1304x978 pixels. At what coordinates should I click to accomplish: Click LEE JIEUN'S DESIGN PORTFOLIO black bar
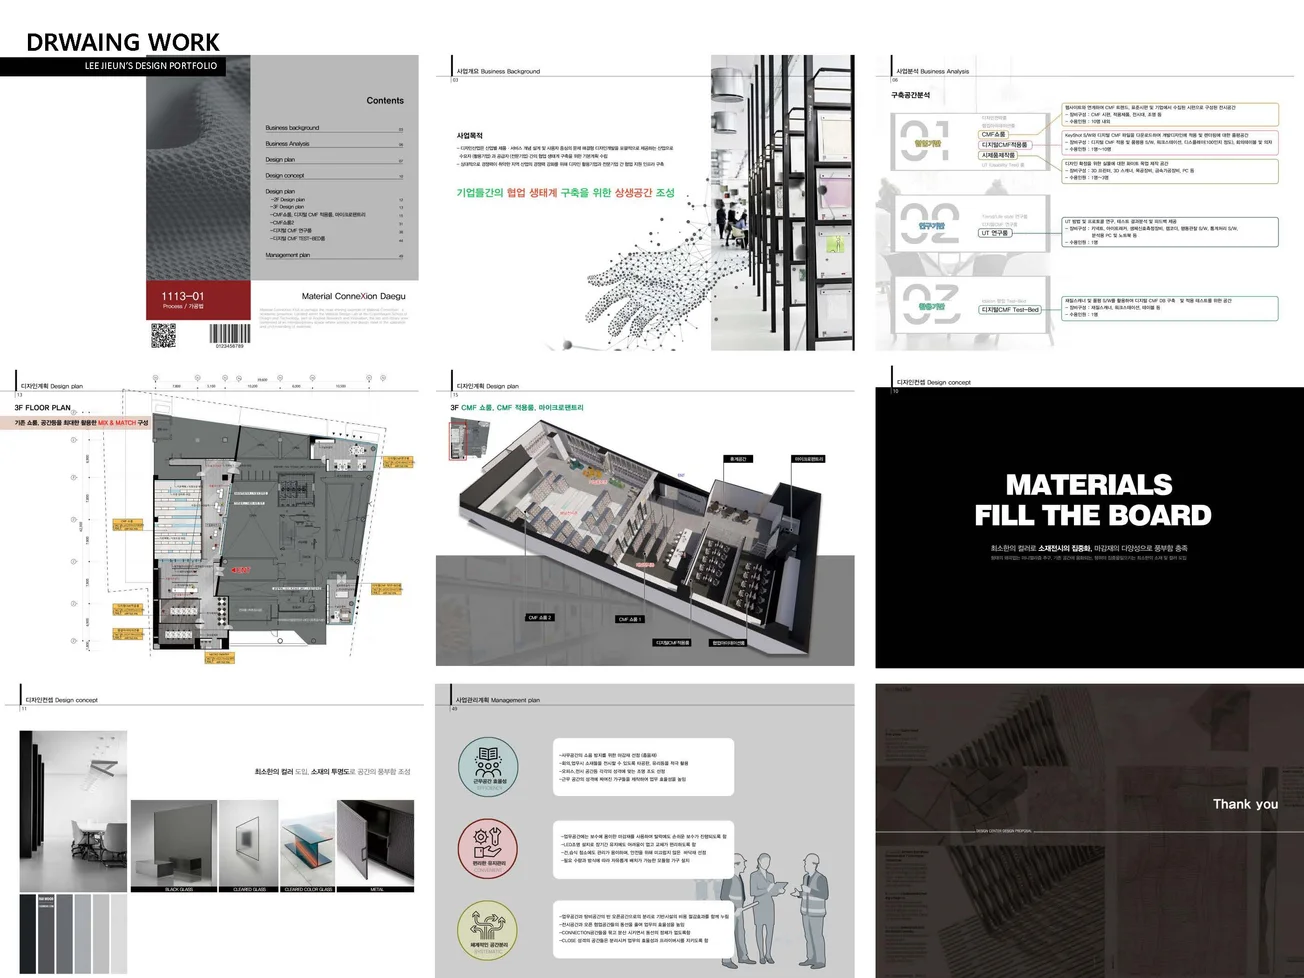click(112, 66)
